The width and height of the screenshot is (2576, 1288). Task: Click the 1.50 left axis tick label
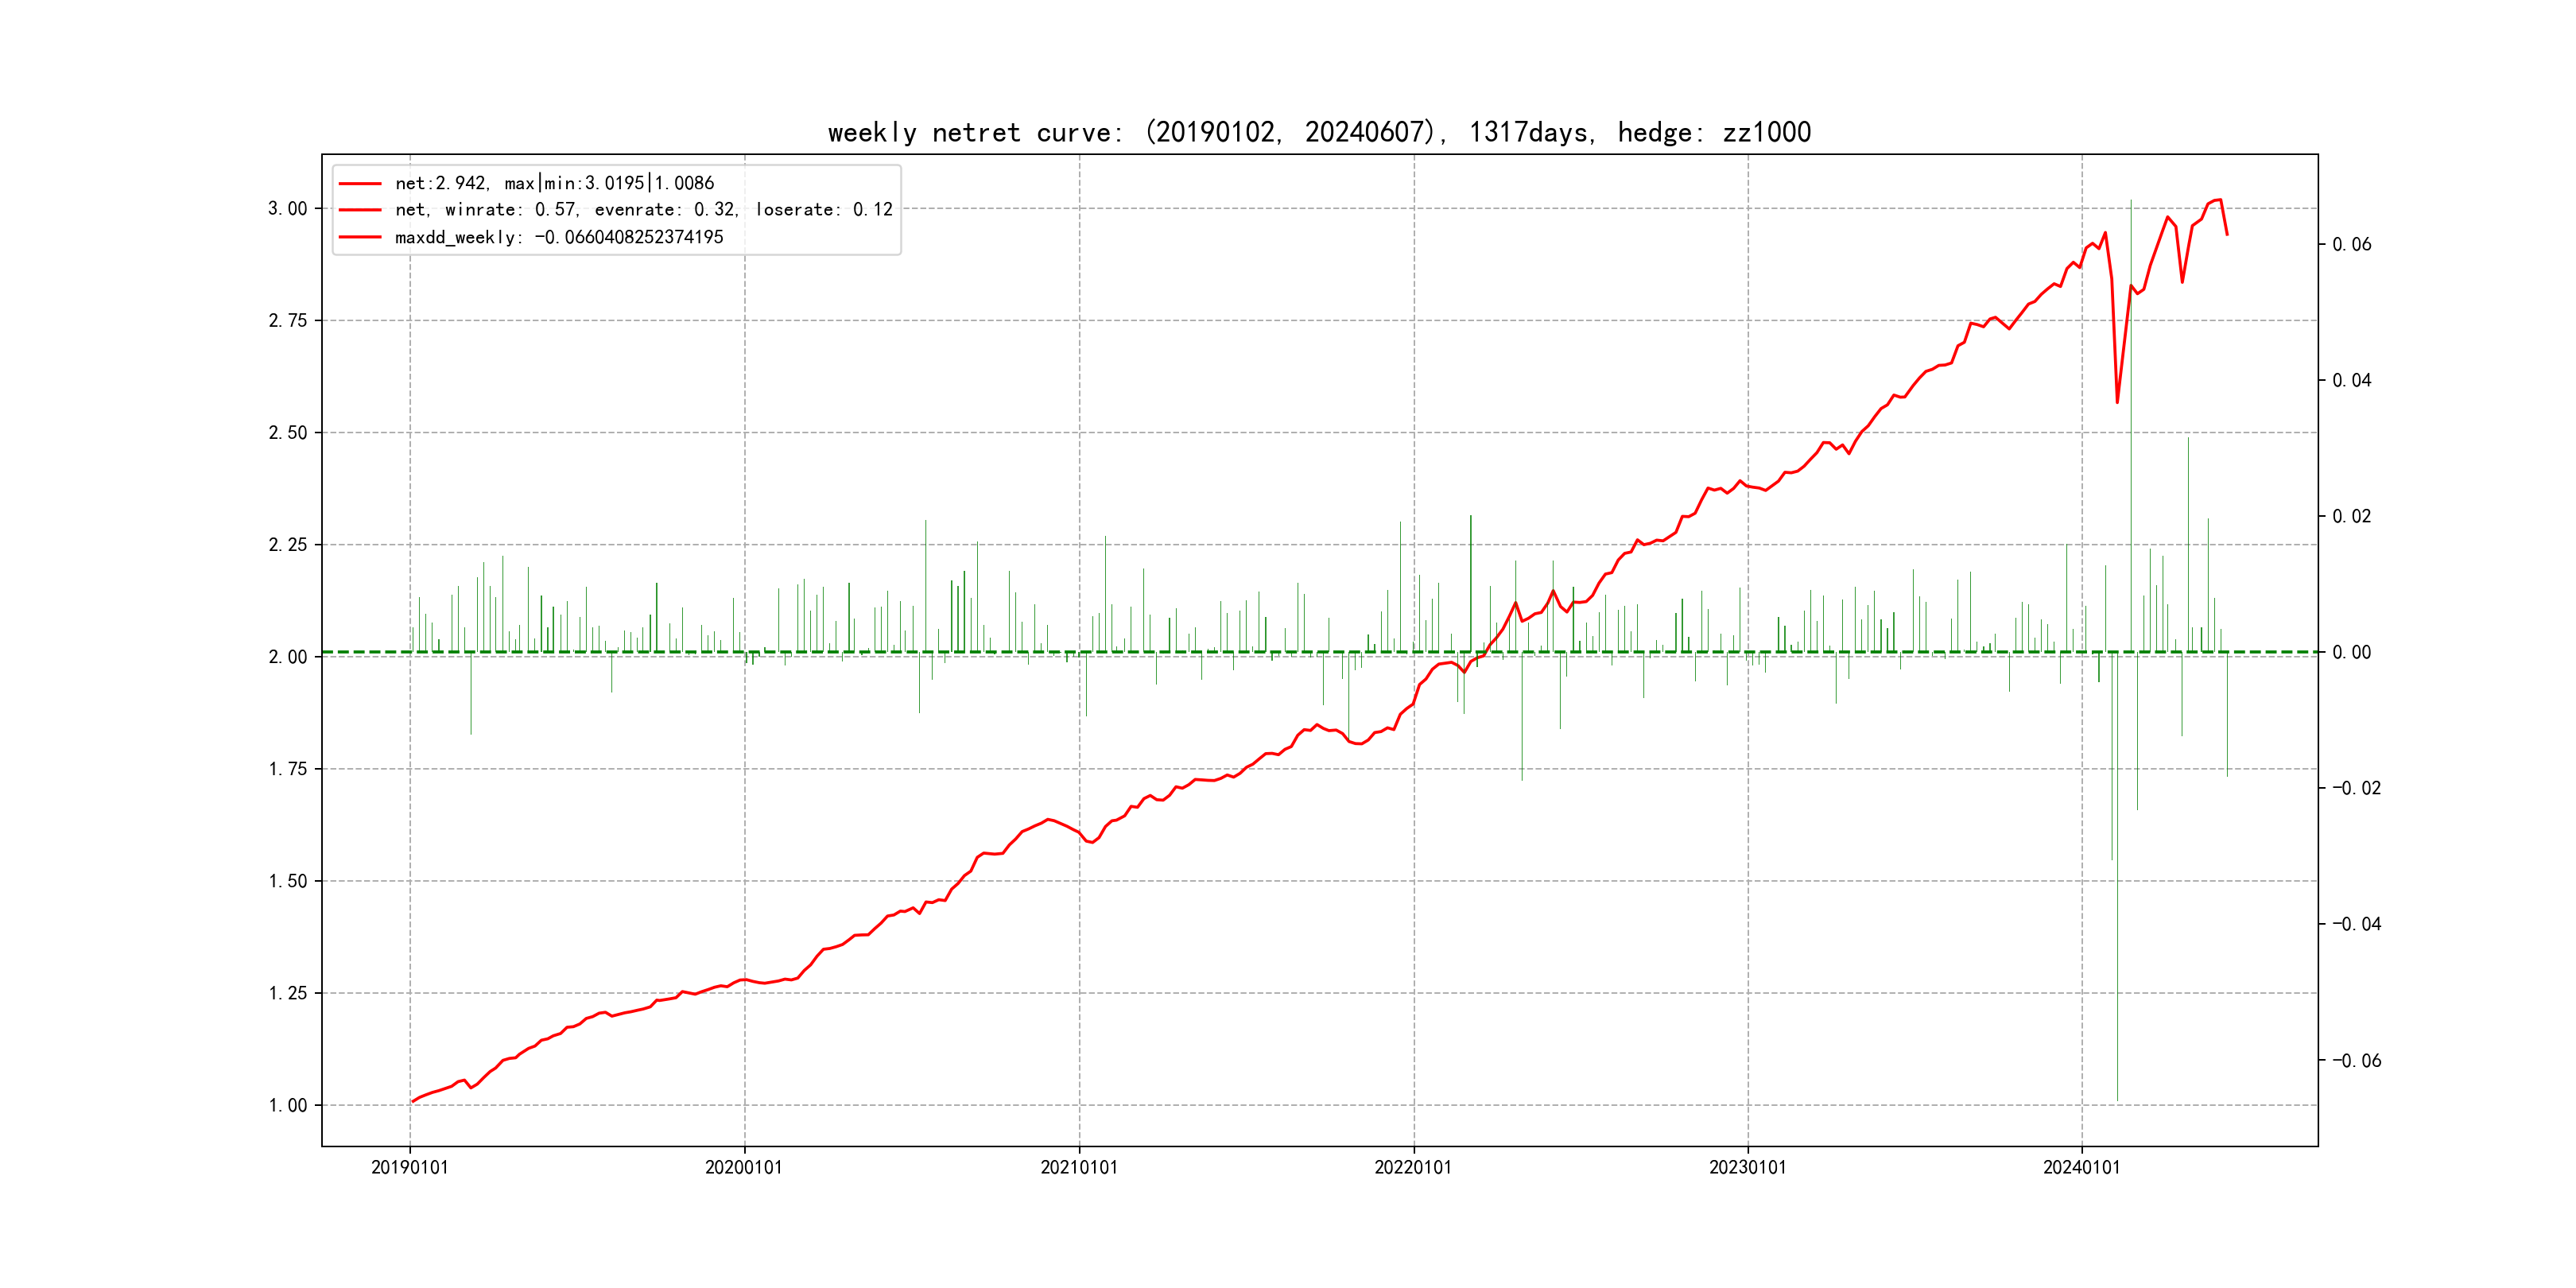tap(287, 882)
